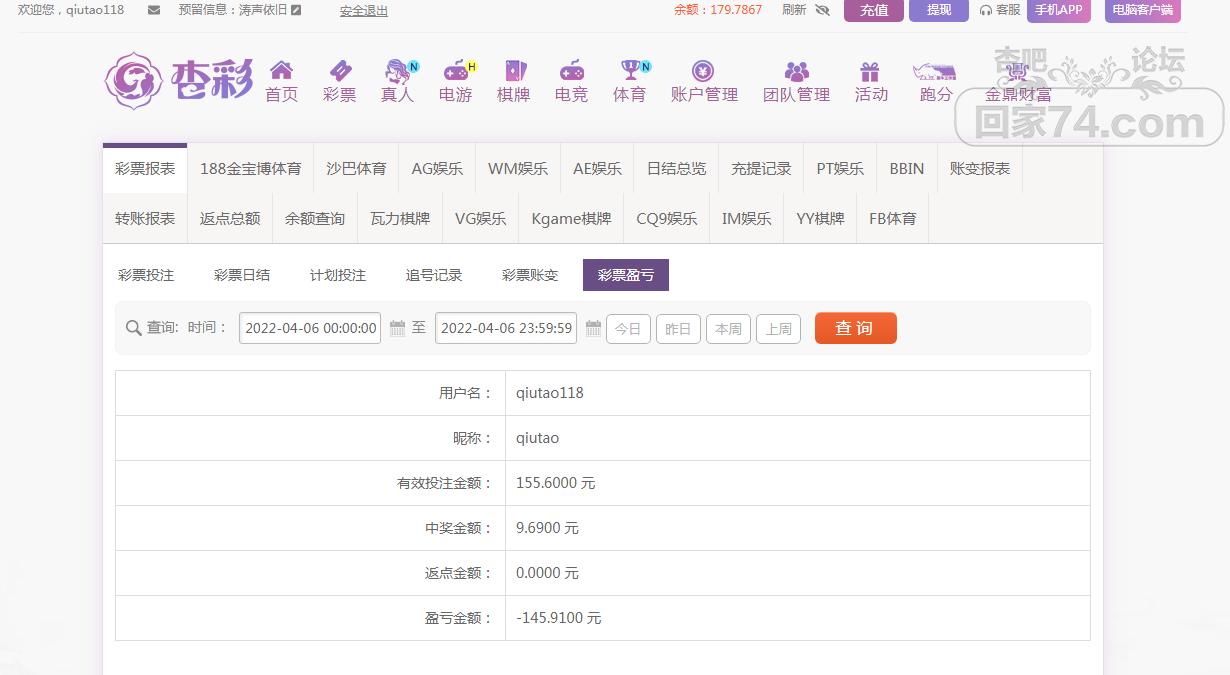Viewport: 1230px width, 675px height.
Task: Click the 充值 deposit button
Action: click(873, 10)
